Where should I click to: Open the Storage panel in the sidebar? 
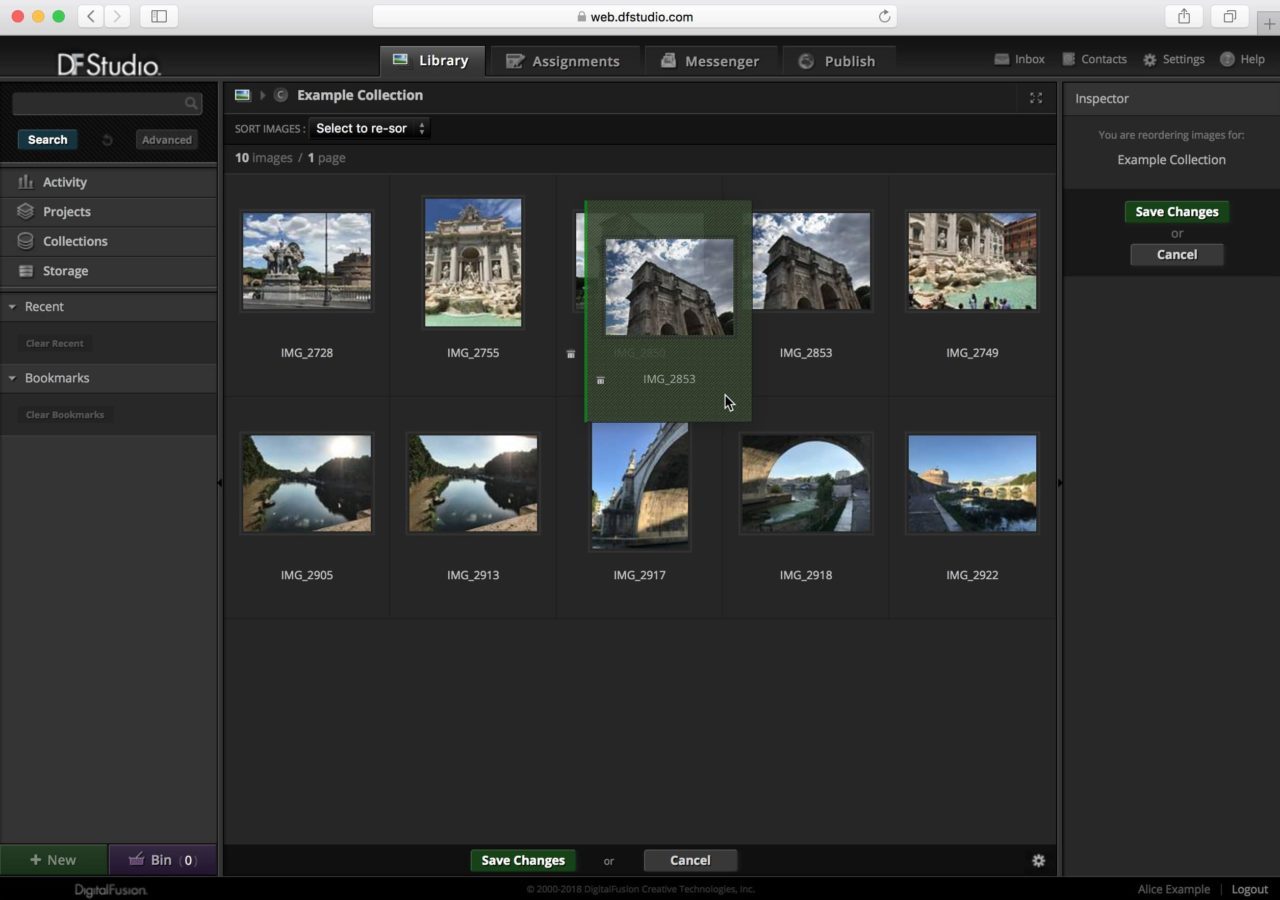point(65,271)
